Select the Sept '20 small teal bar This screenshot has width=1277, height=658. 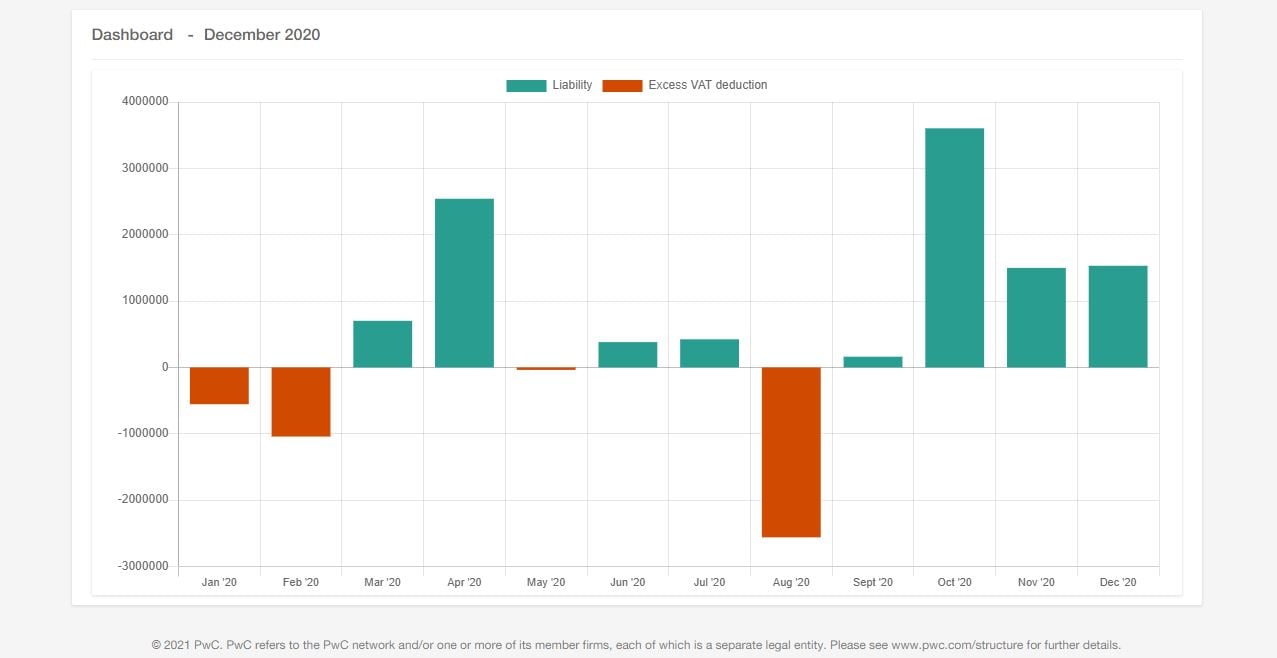tap(873, 362)
